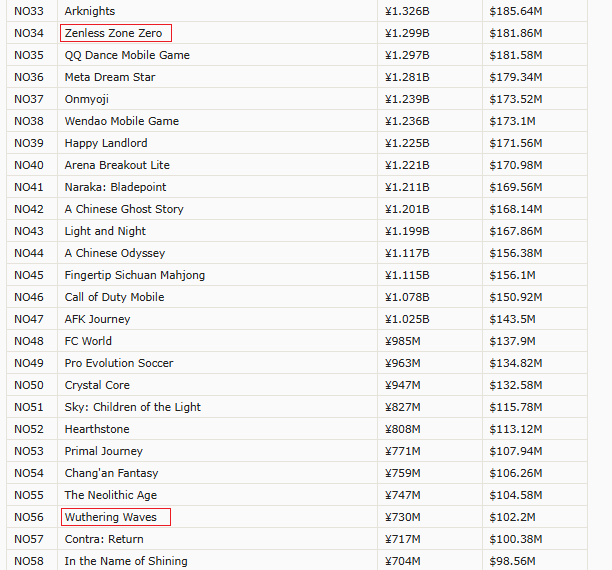Click the ¥1.199B value

tap(407, 231)
